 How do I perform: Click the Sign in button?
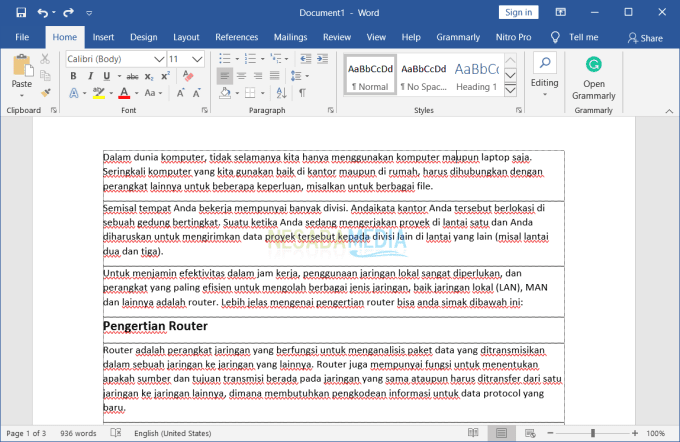518,12
